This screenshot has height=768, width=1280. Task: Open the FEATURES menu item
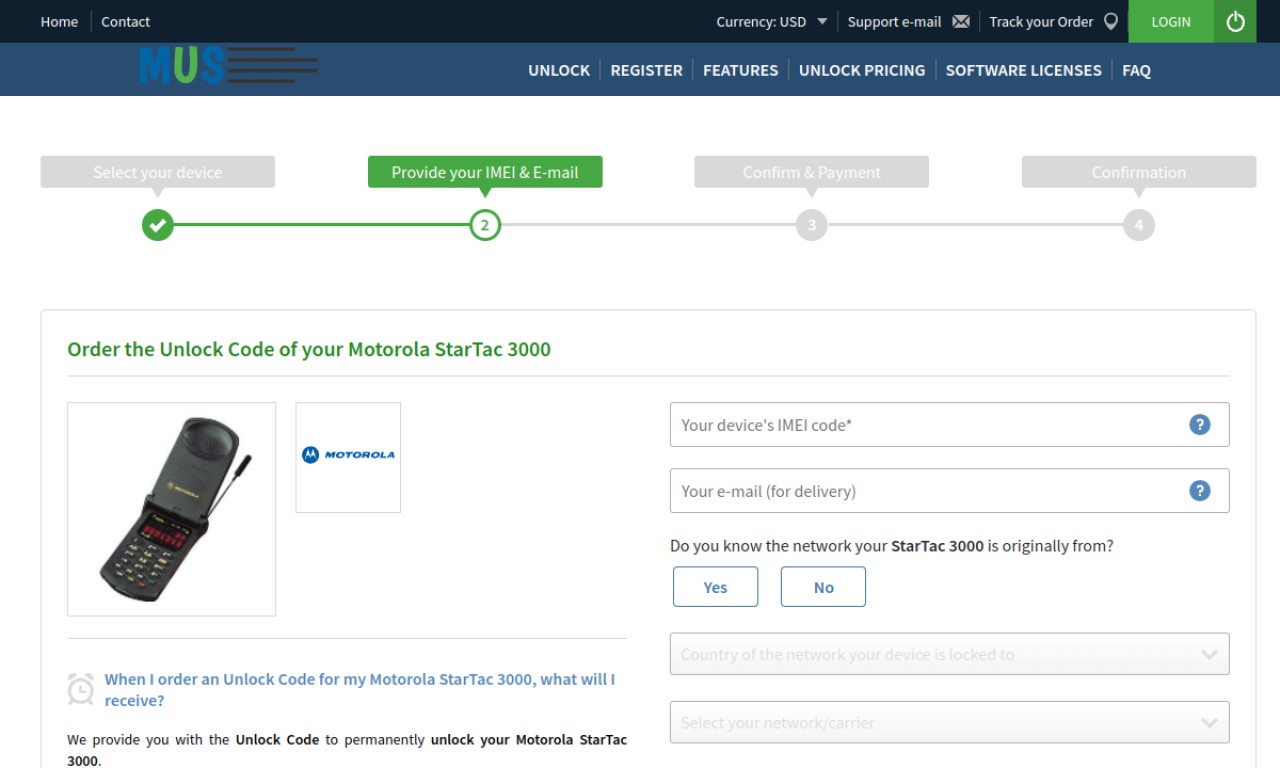click(x=740, y=70)
